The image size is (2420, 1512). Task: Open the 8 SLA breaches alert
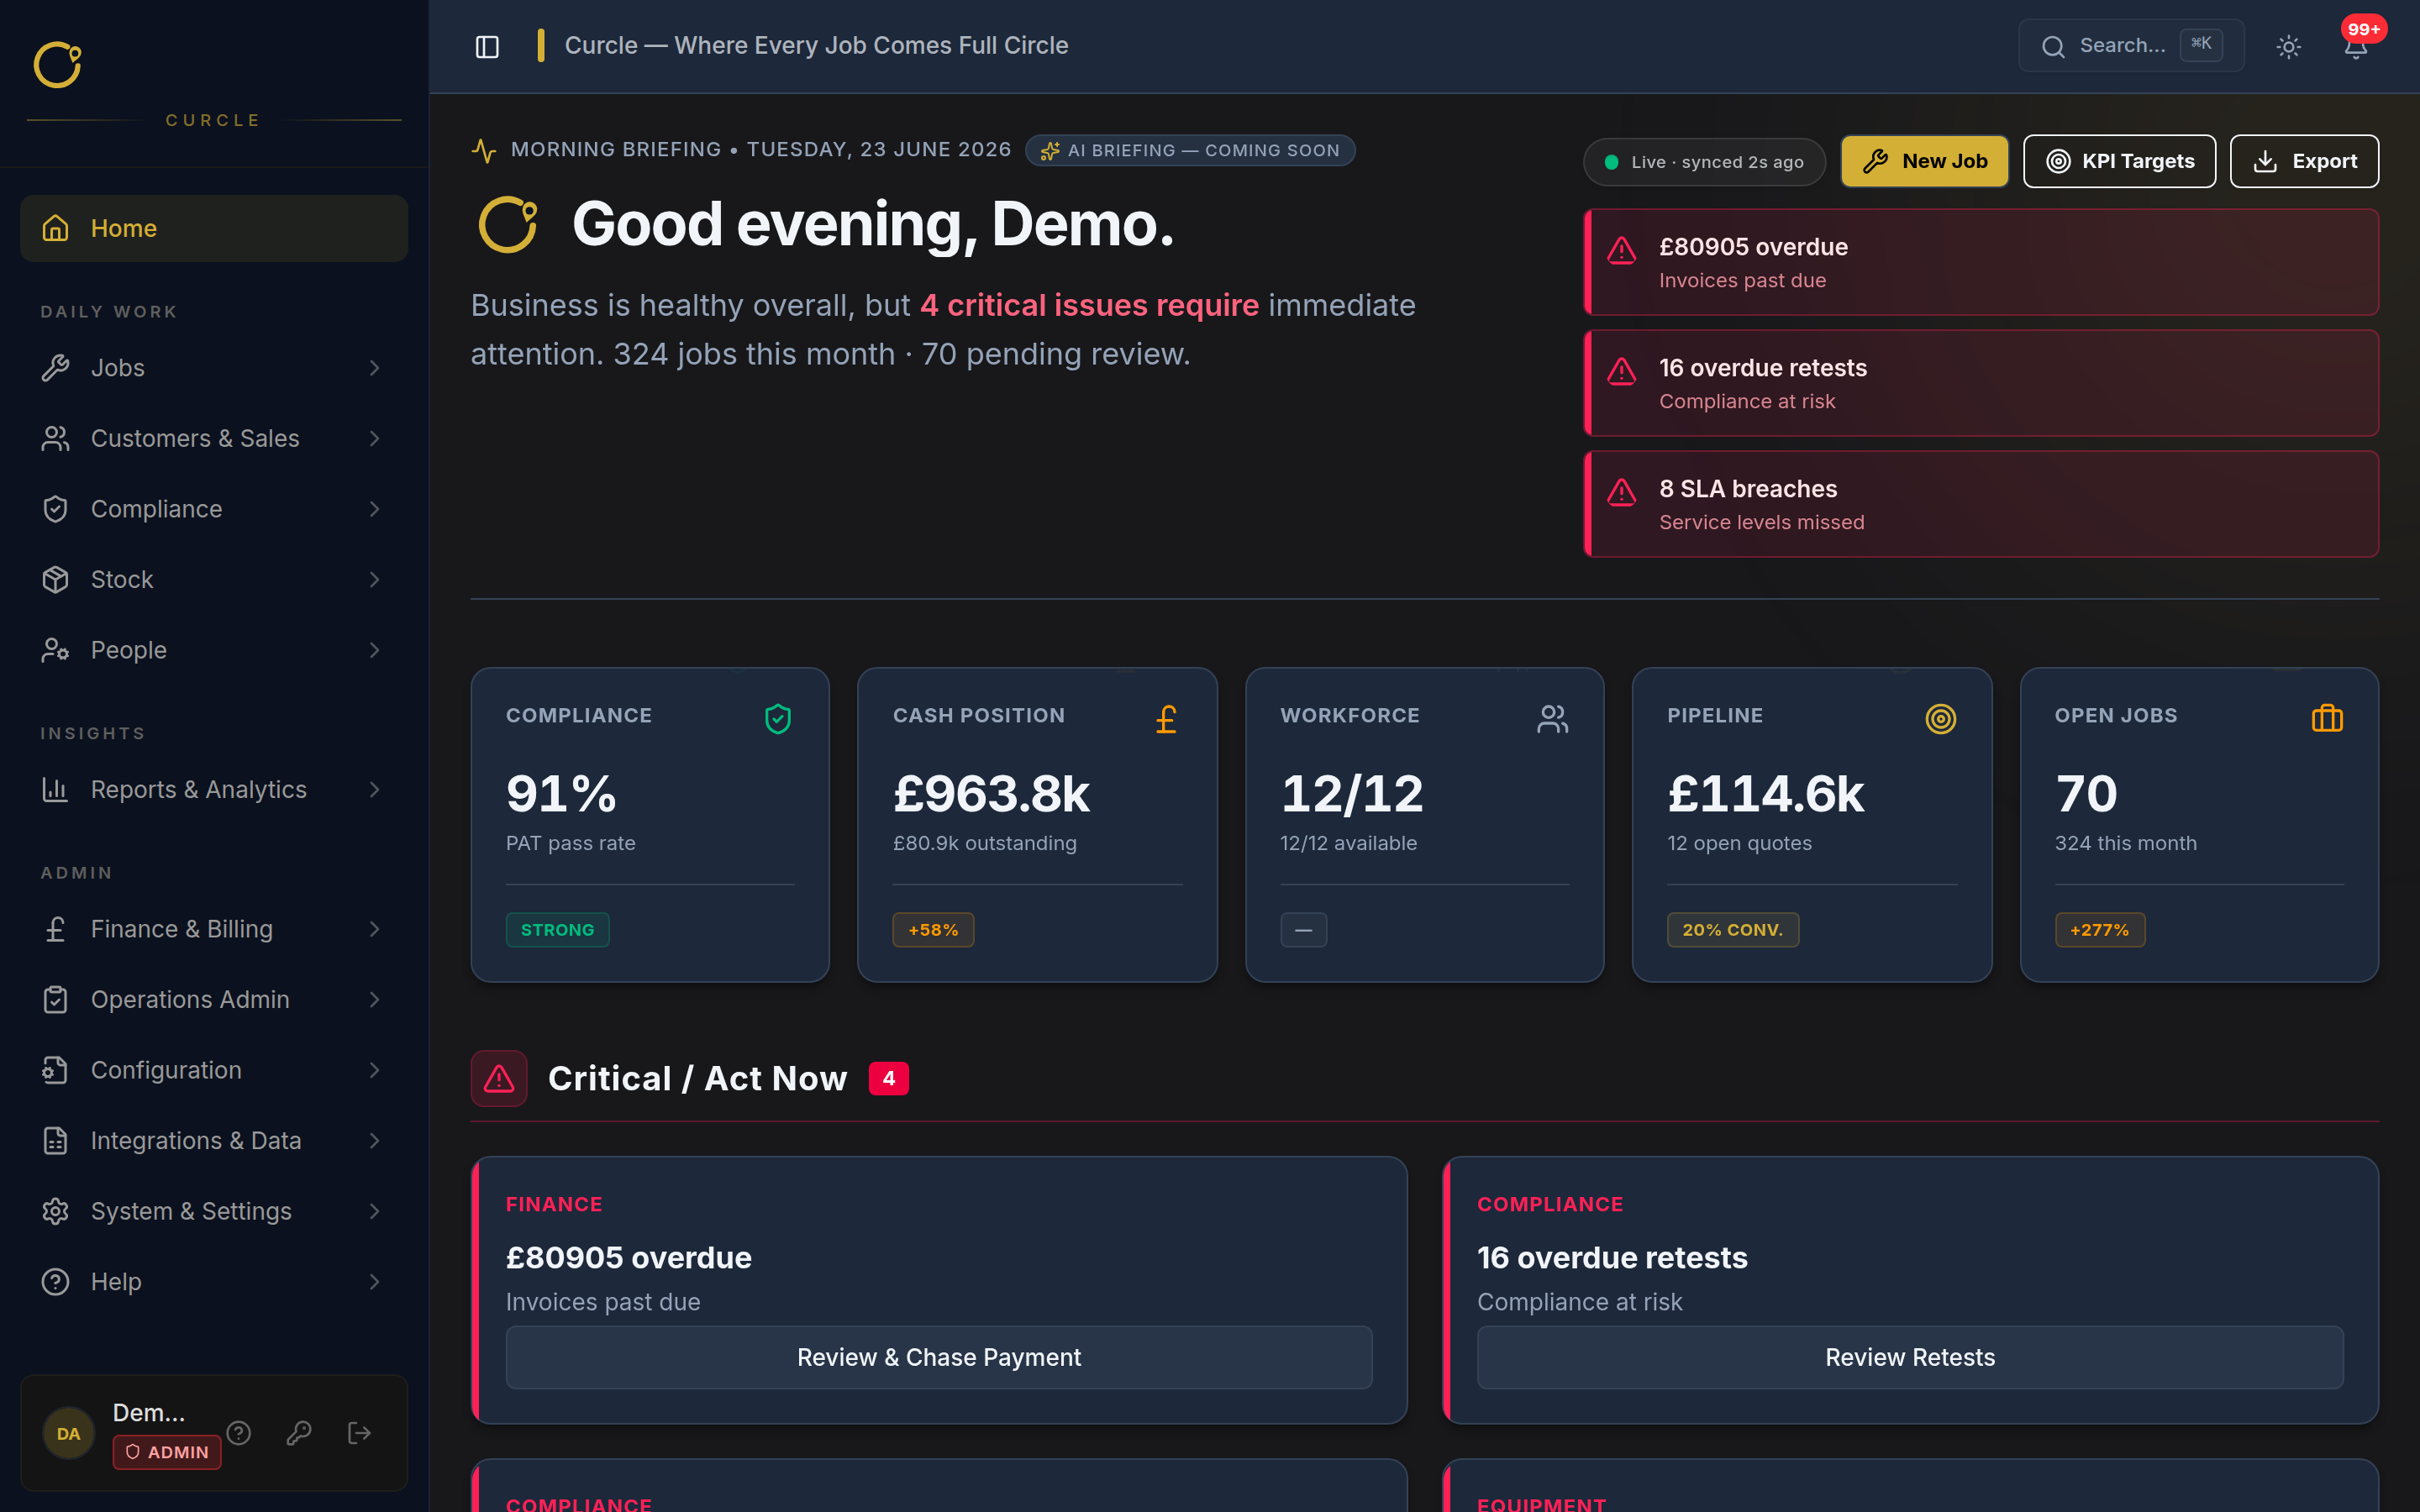tap(1981, 504)
